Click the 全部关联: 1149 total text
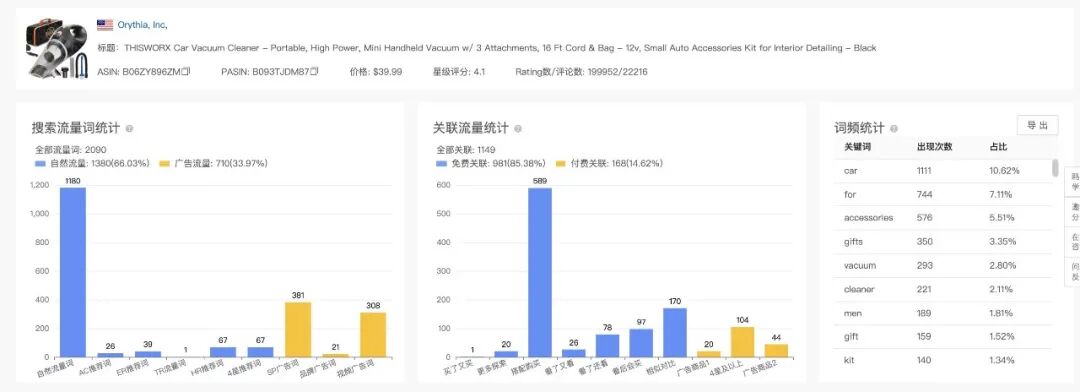 click(466, 149)
